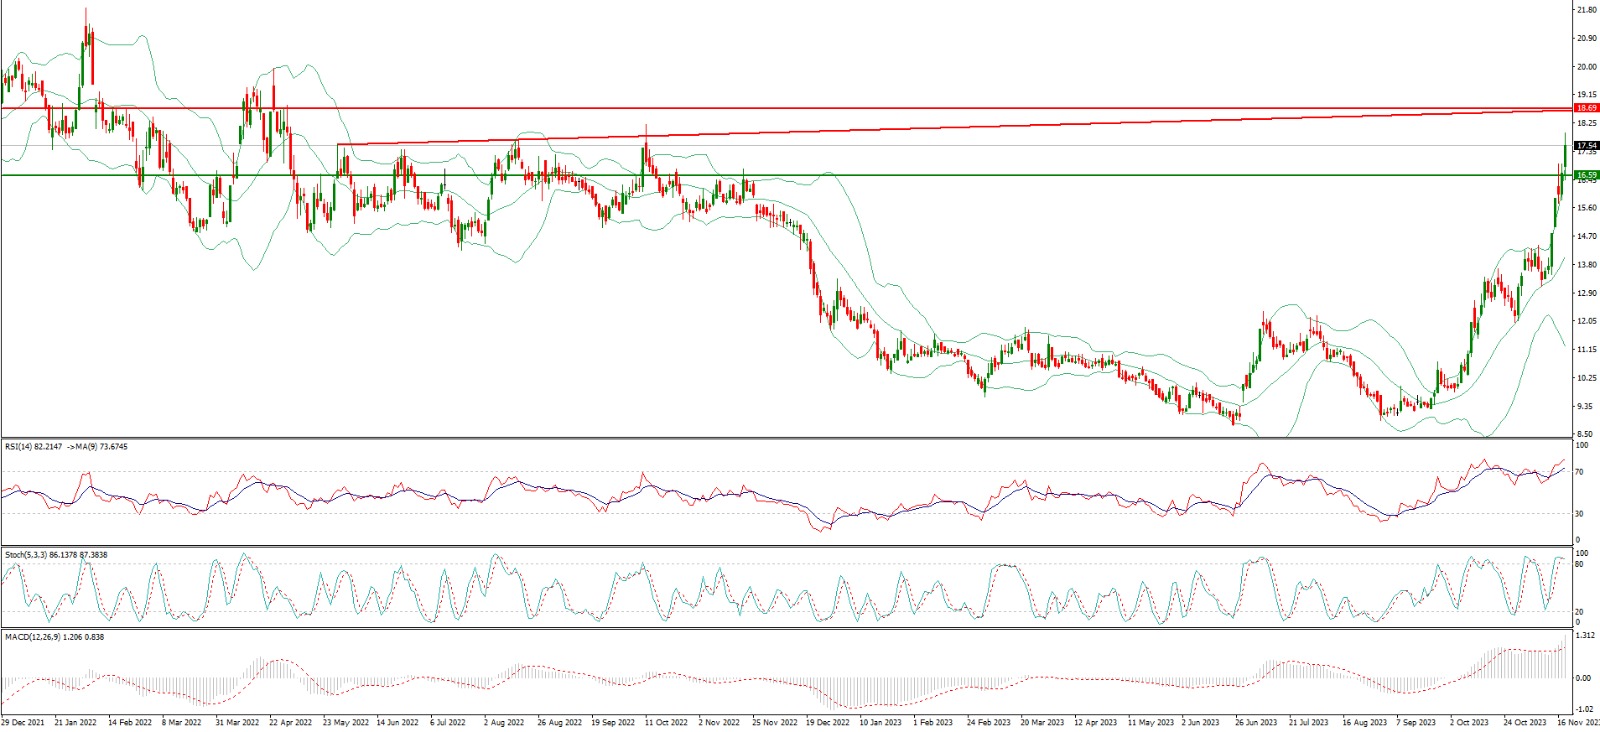Click the MACD -1.02 scale value
Screen dimensions: 1600x732
pyautogui.click(x=1584, y=709)
